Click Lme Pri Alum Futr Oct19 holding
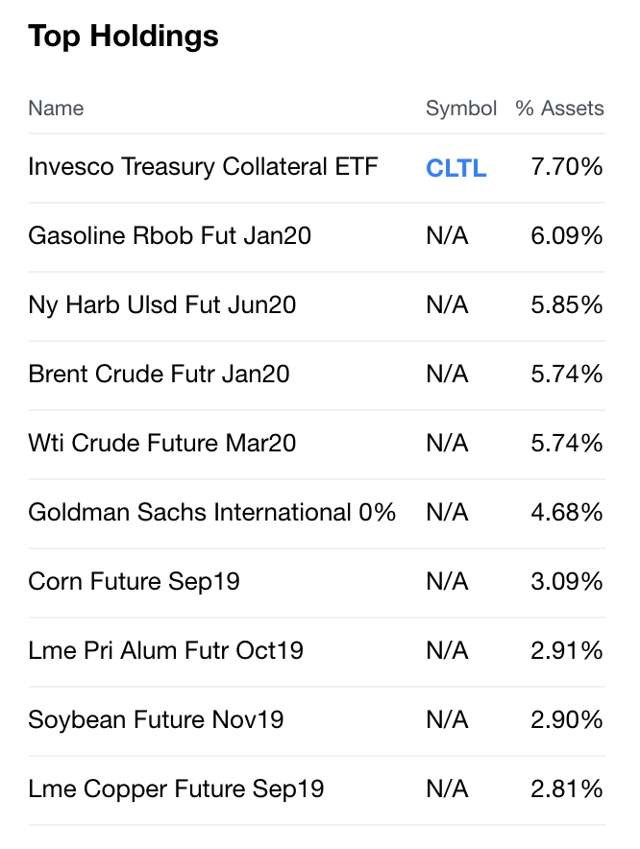This screenshot has height=849, width=640. (x=166, y=651)
